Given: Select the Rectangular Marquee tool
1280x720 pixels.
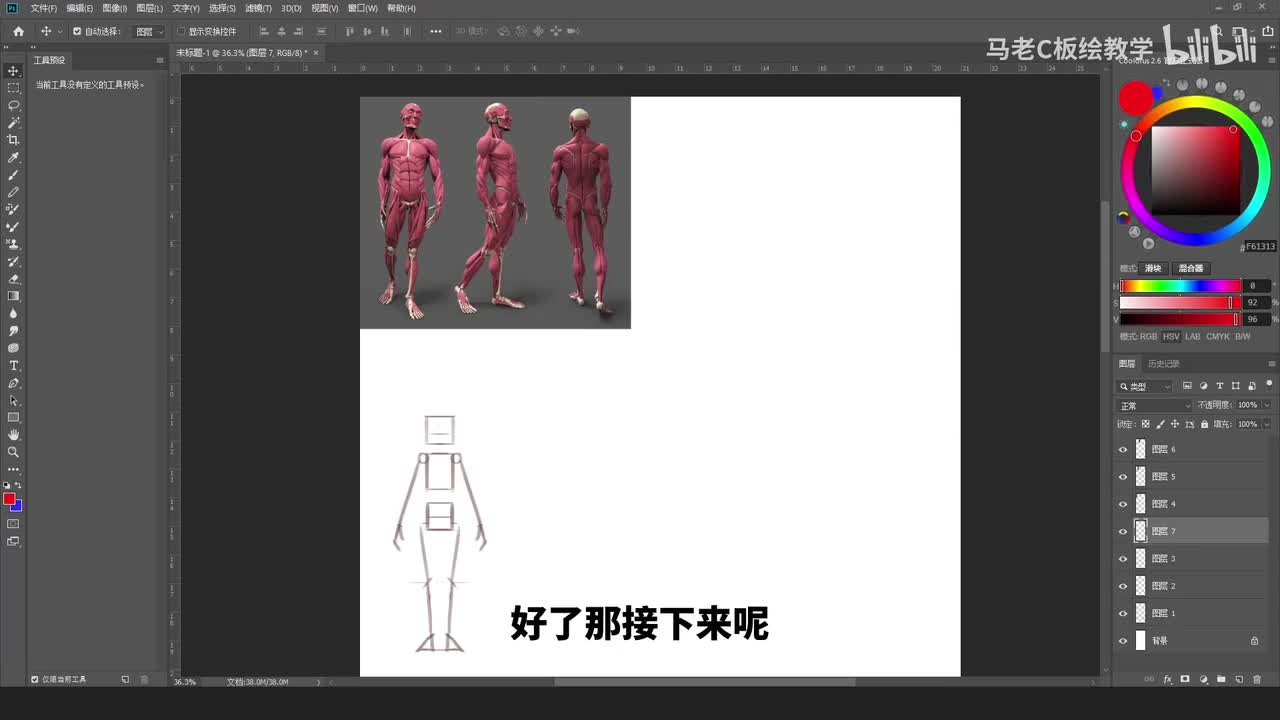Looking at the screenshot, I should 14,88.
